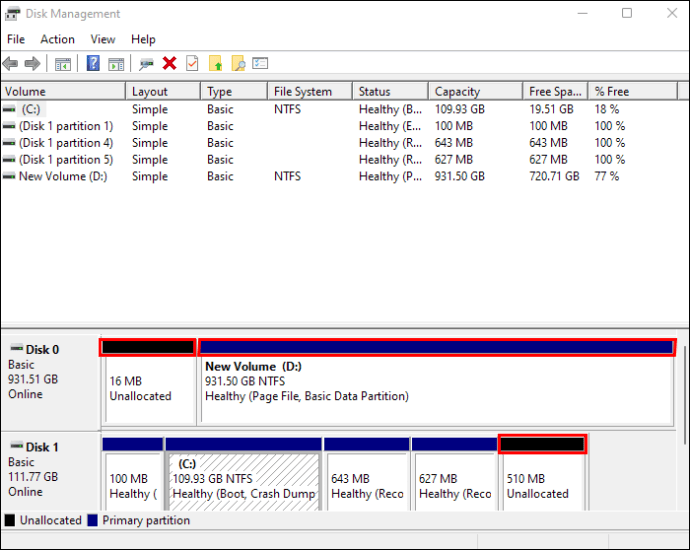Click the Disk 1 drive icon
This screenshot has height=550, width=690.
[x=17, y=446]
